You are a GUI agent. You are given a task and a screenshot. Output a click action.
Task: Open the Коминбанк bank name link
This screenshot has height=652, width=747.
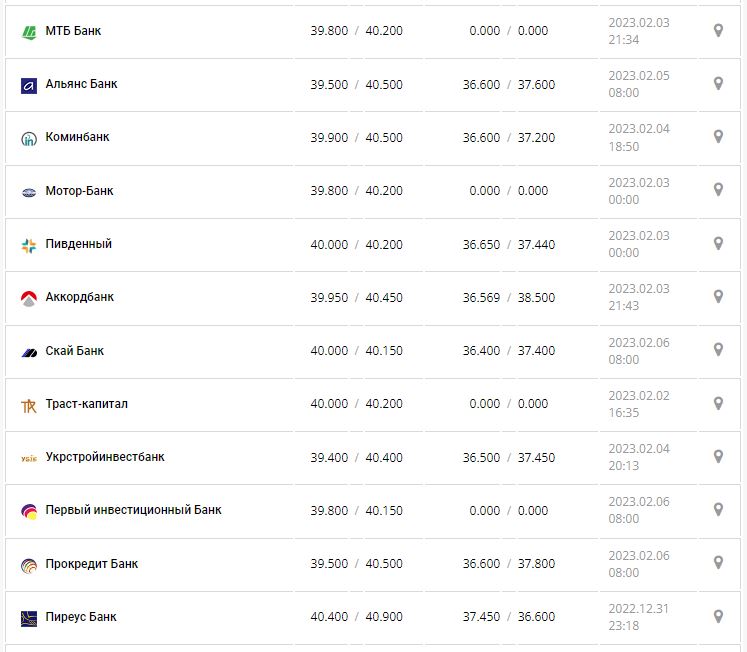click(x=77, y=137)
